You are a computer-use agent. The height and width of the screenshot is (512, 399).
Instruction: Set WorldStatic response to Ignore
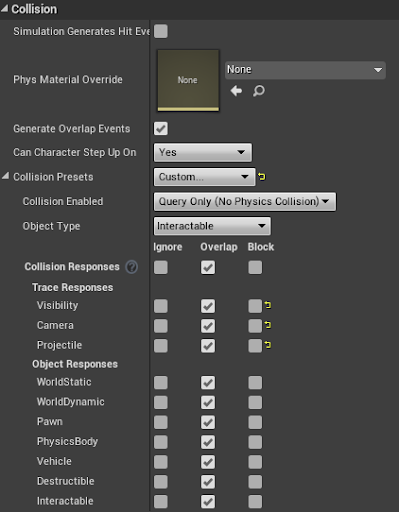(x=161, y=383)
